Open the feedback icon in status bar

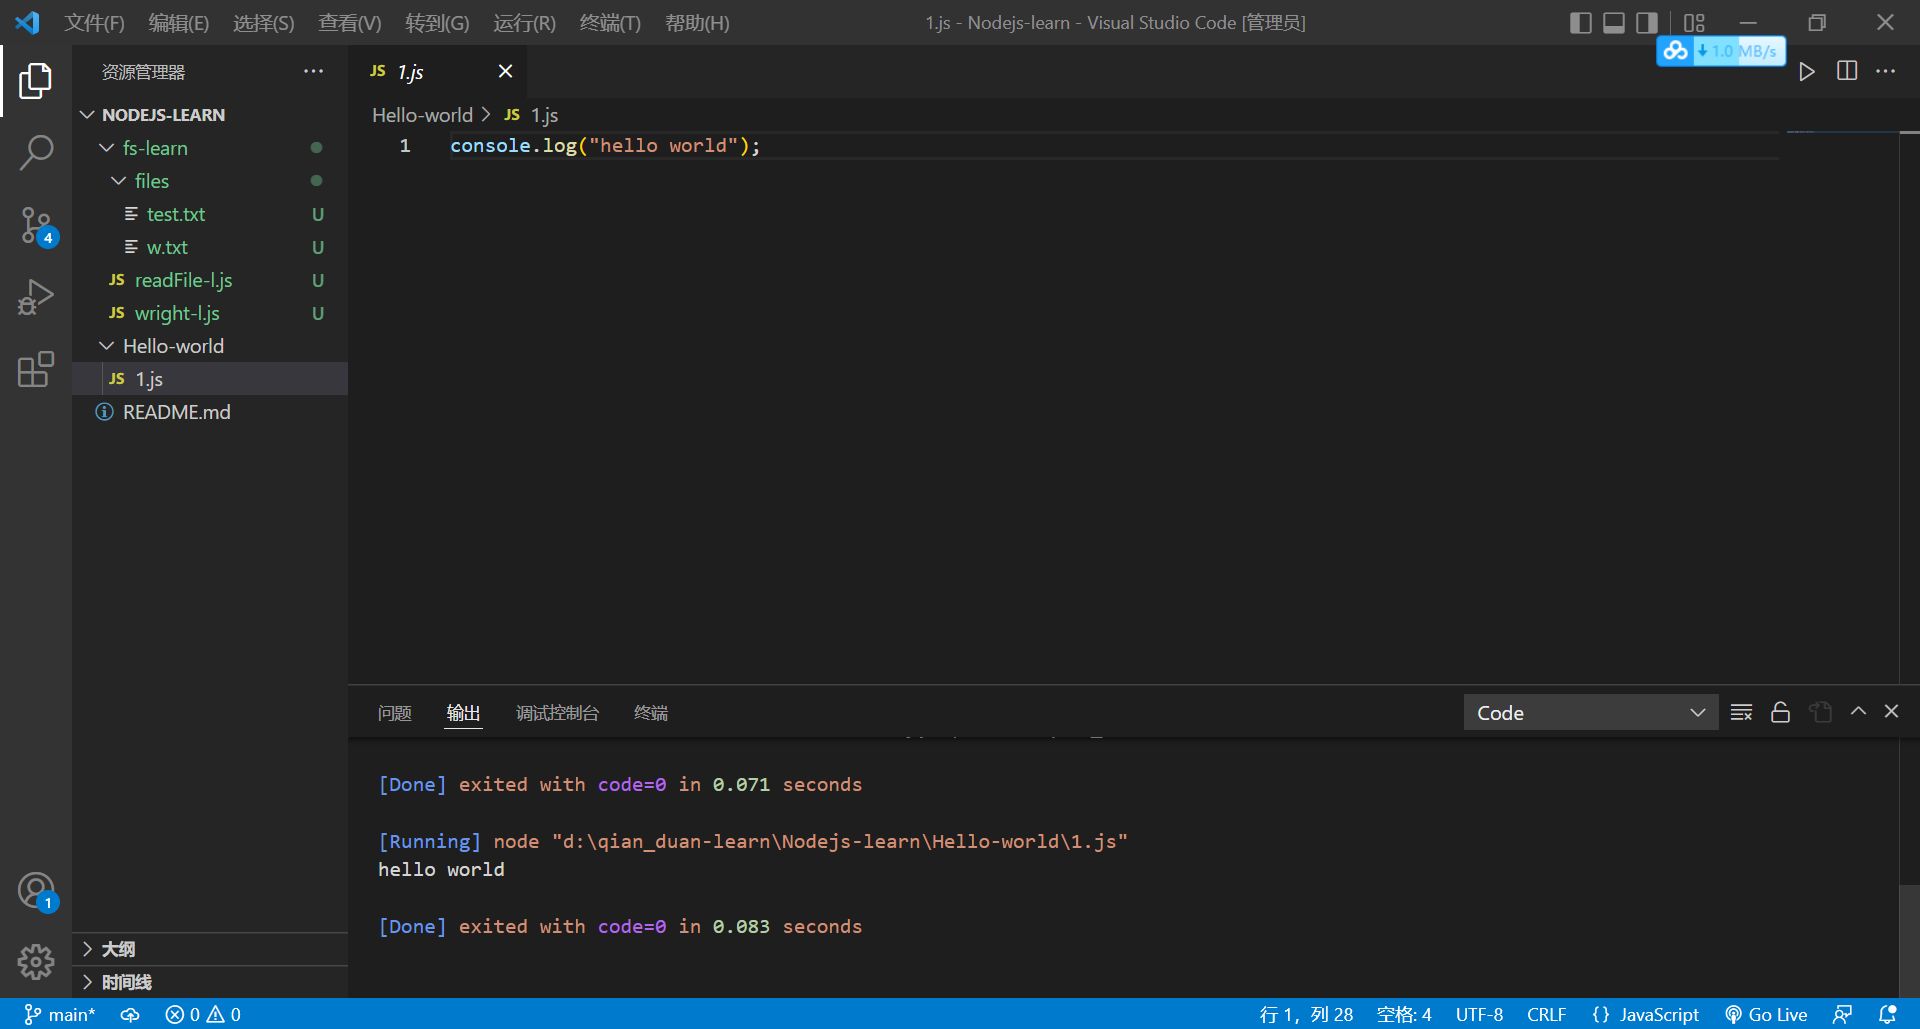[1842, 1014]
